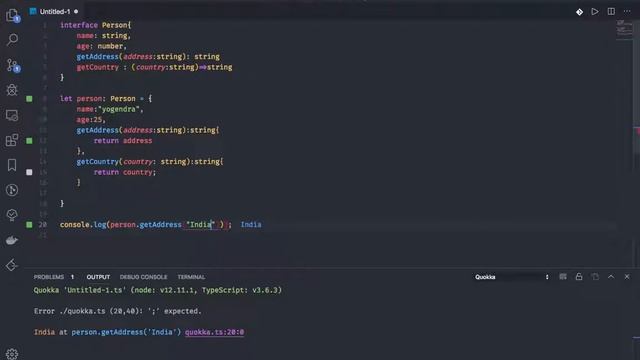Click the unsaved dot on Untitled-1 tab

[x=76, y=12]
